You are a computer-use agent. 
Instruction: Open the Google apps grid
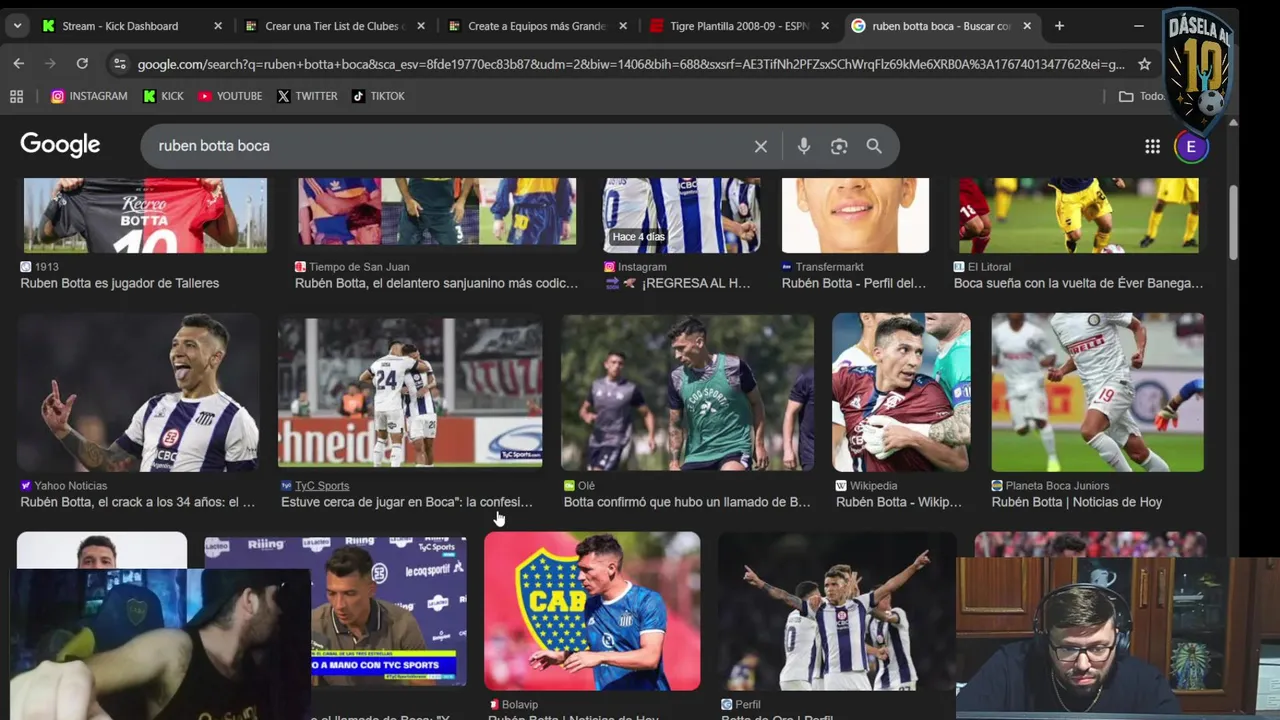click(x=1152, y=146)
